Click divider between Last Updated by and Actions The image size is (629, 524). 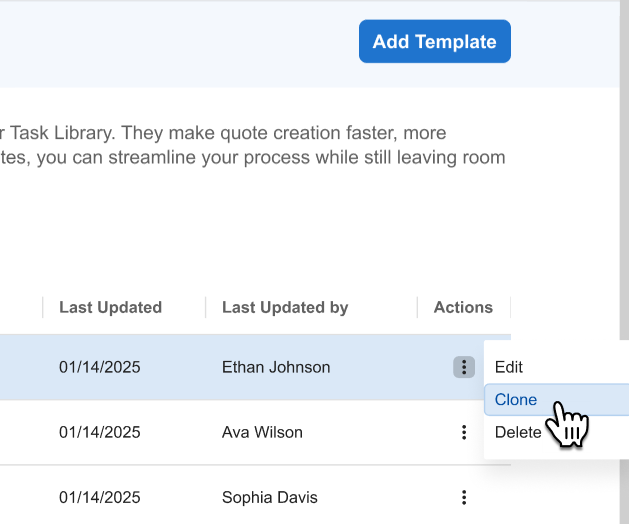(417, 307)
